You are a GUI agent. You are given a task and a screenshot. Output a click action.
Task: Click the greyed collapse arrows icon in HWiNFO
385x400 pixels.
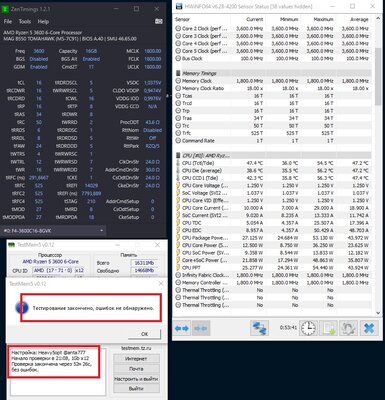pyautogui.click(x=201, y=328)
